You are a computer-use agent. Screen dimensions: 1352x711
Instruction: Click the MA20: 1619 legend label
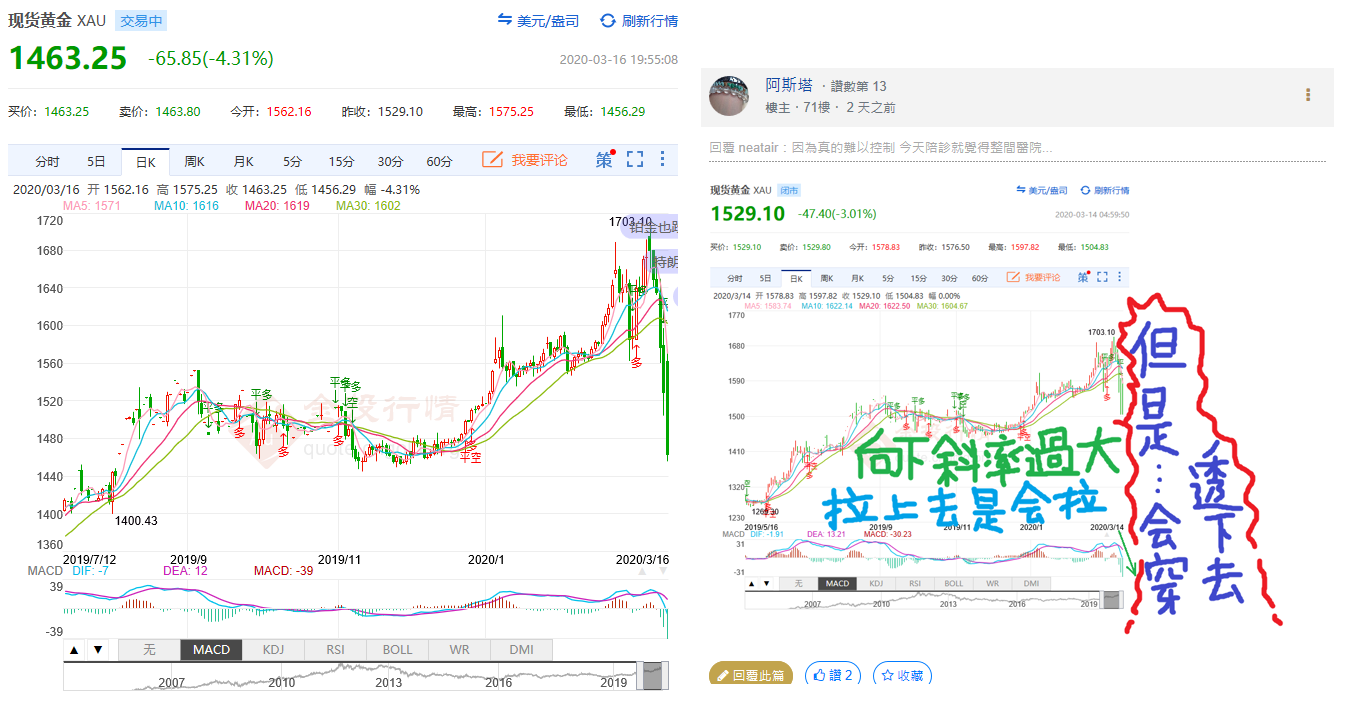278,206
